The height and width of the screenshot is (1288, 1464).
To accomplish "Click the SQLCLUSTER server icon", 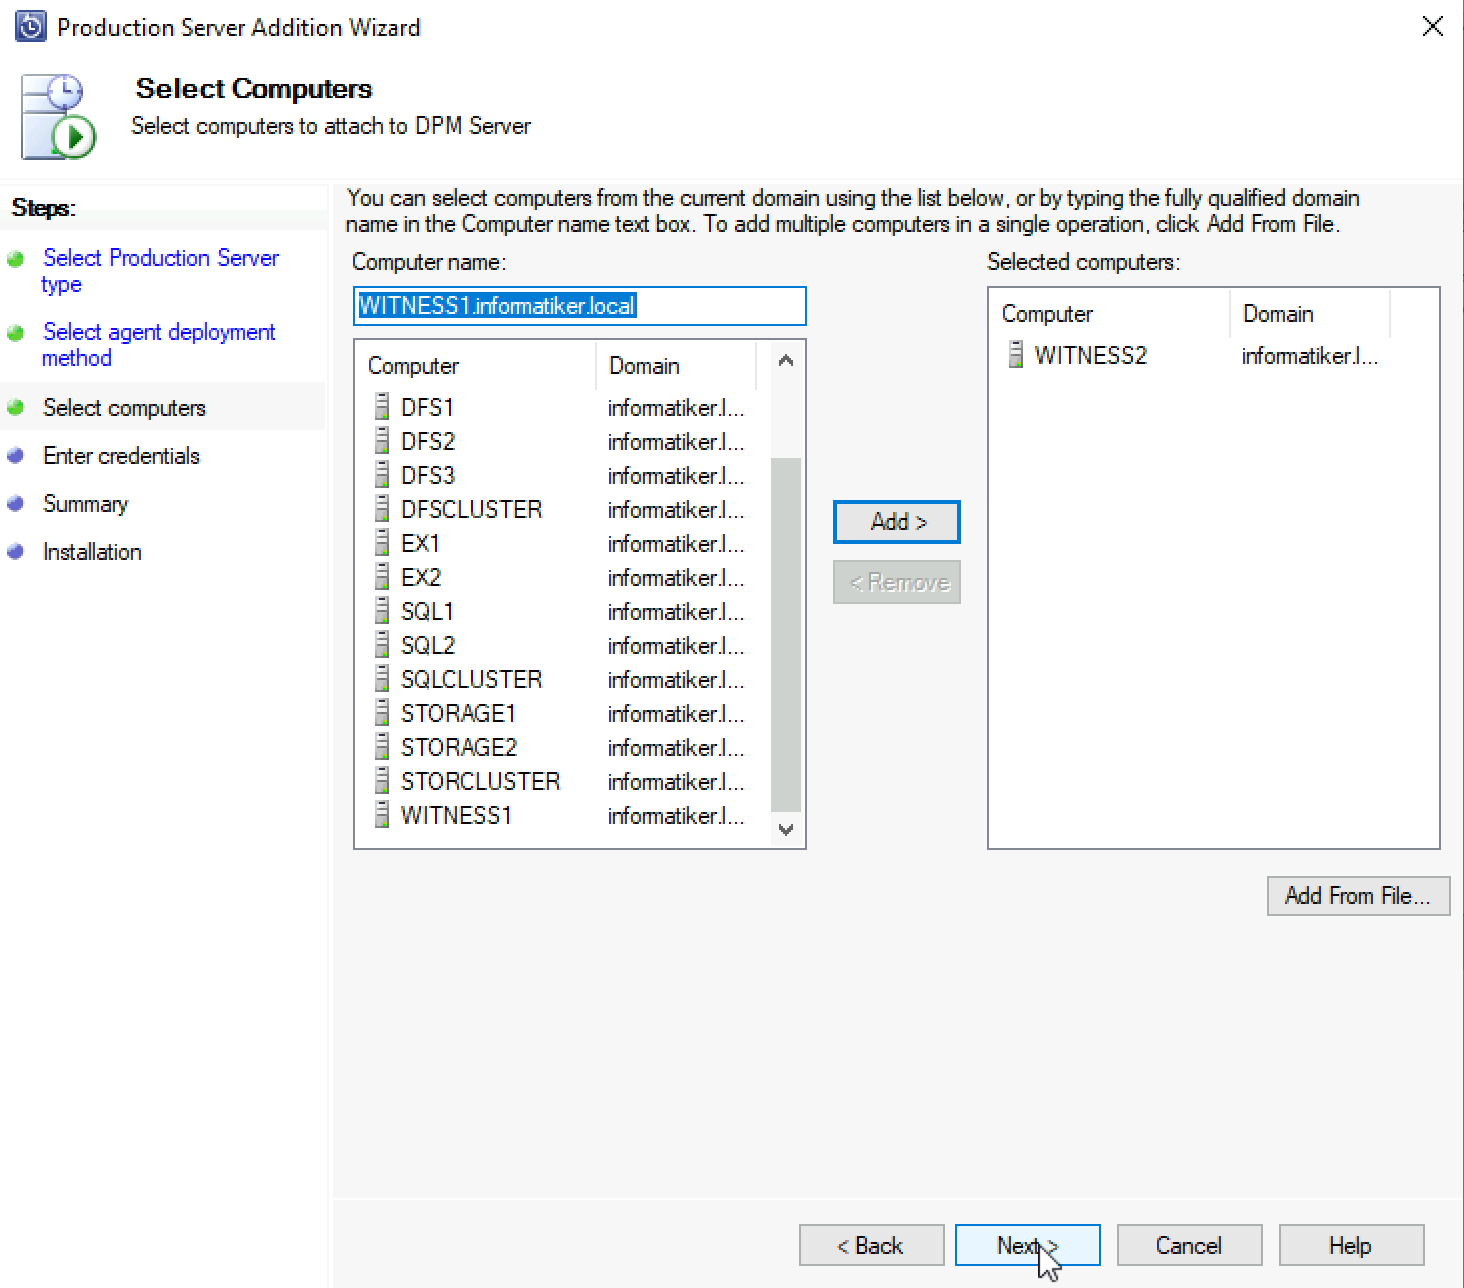I will click(x=381, y=679).
